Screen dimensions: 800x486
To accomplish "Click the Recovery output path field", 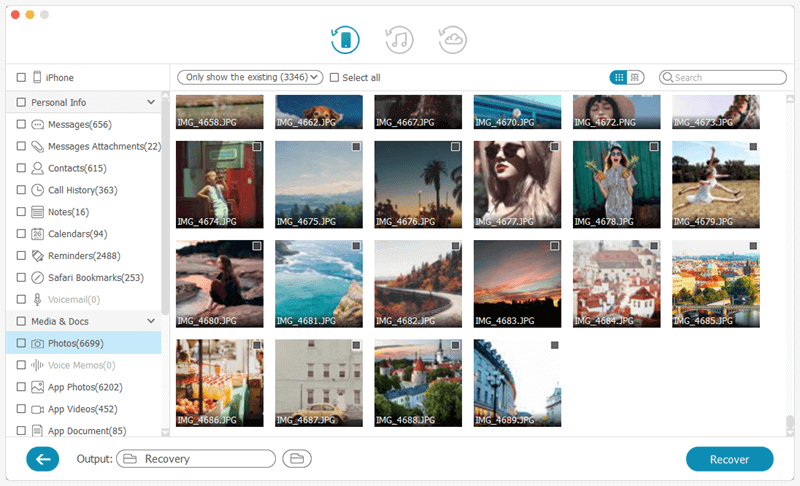I will click(x=196, y=459).
